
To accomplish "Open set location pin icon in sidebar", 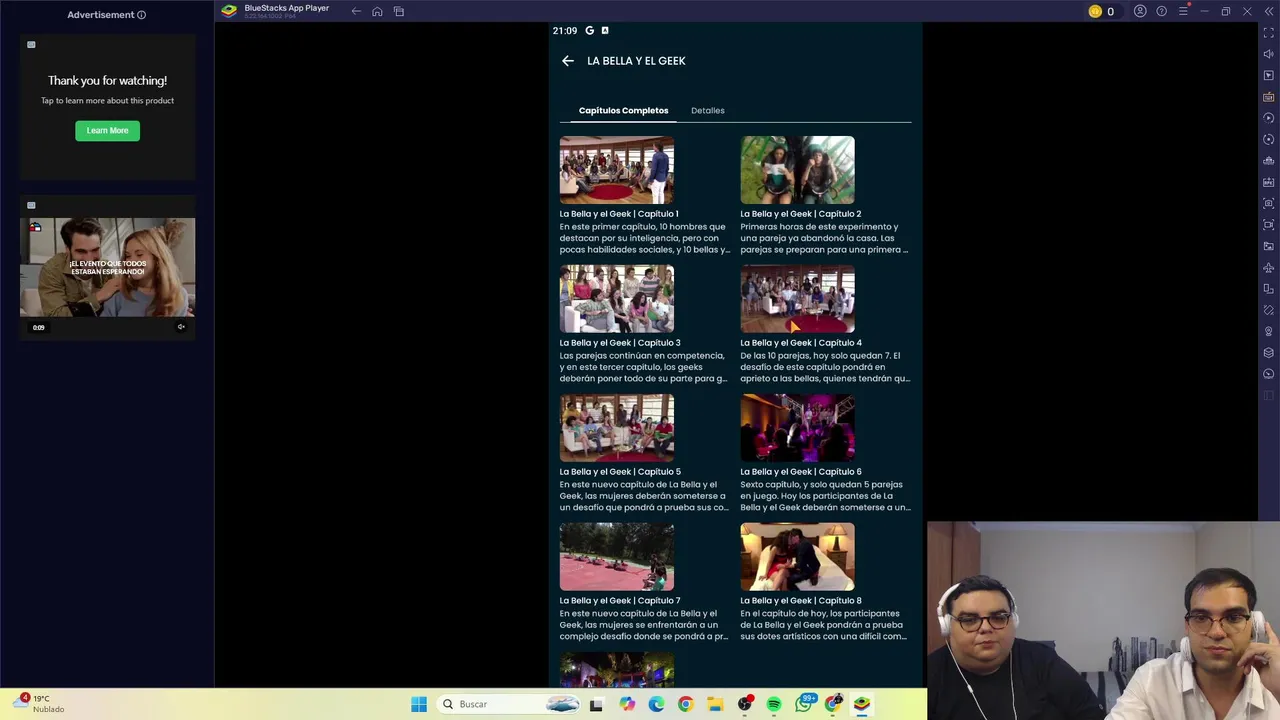I will [1269, 331].
